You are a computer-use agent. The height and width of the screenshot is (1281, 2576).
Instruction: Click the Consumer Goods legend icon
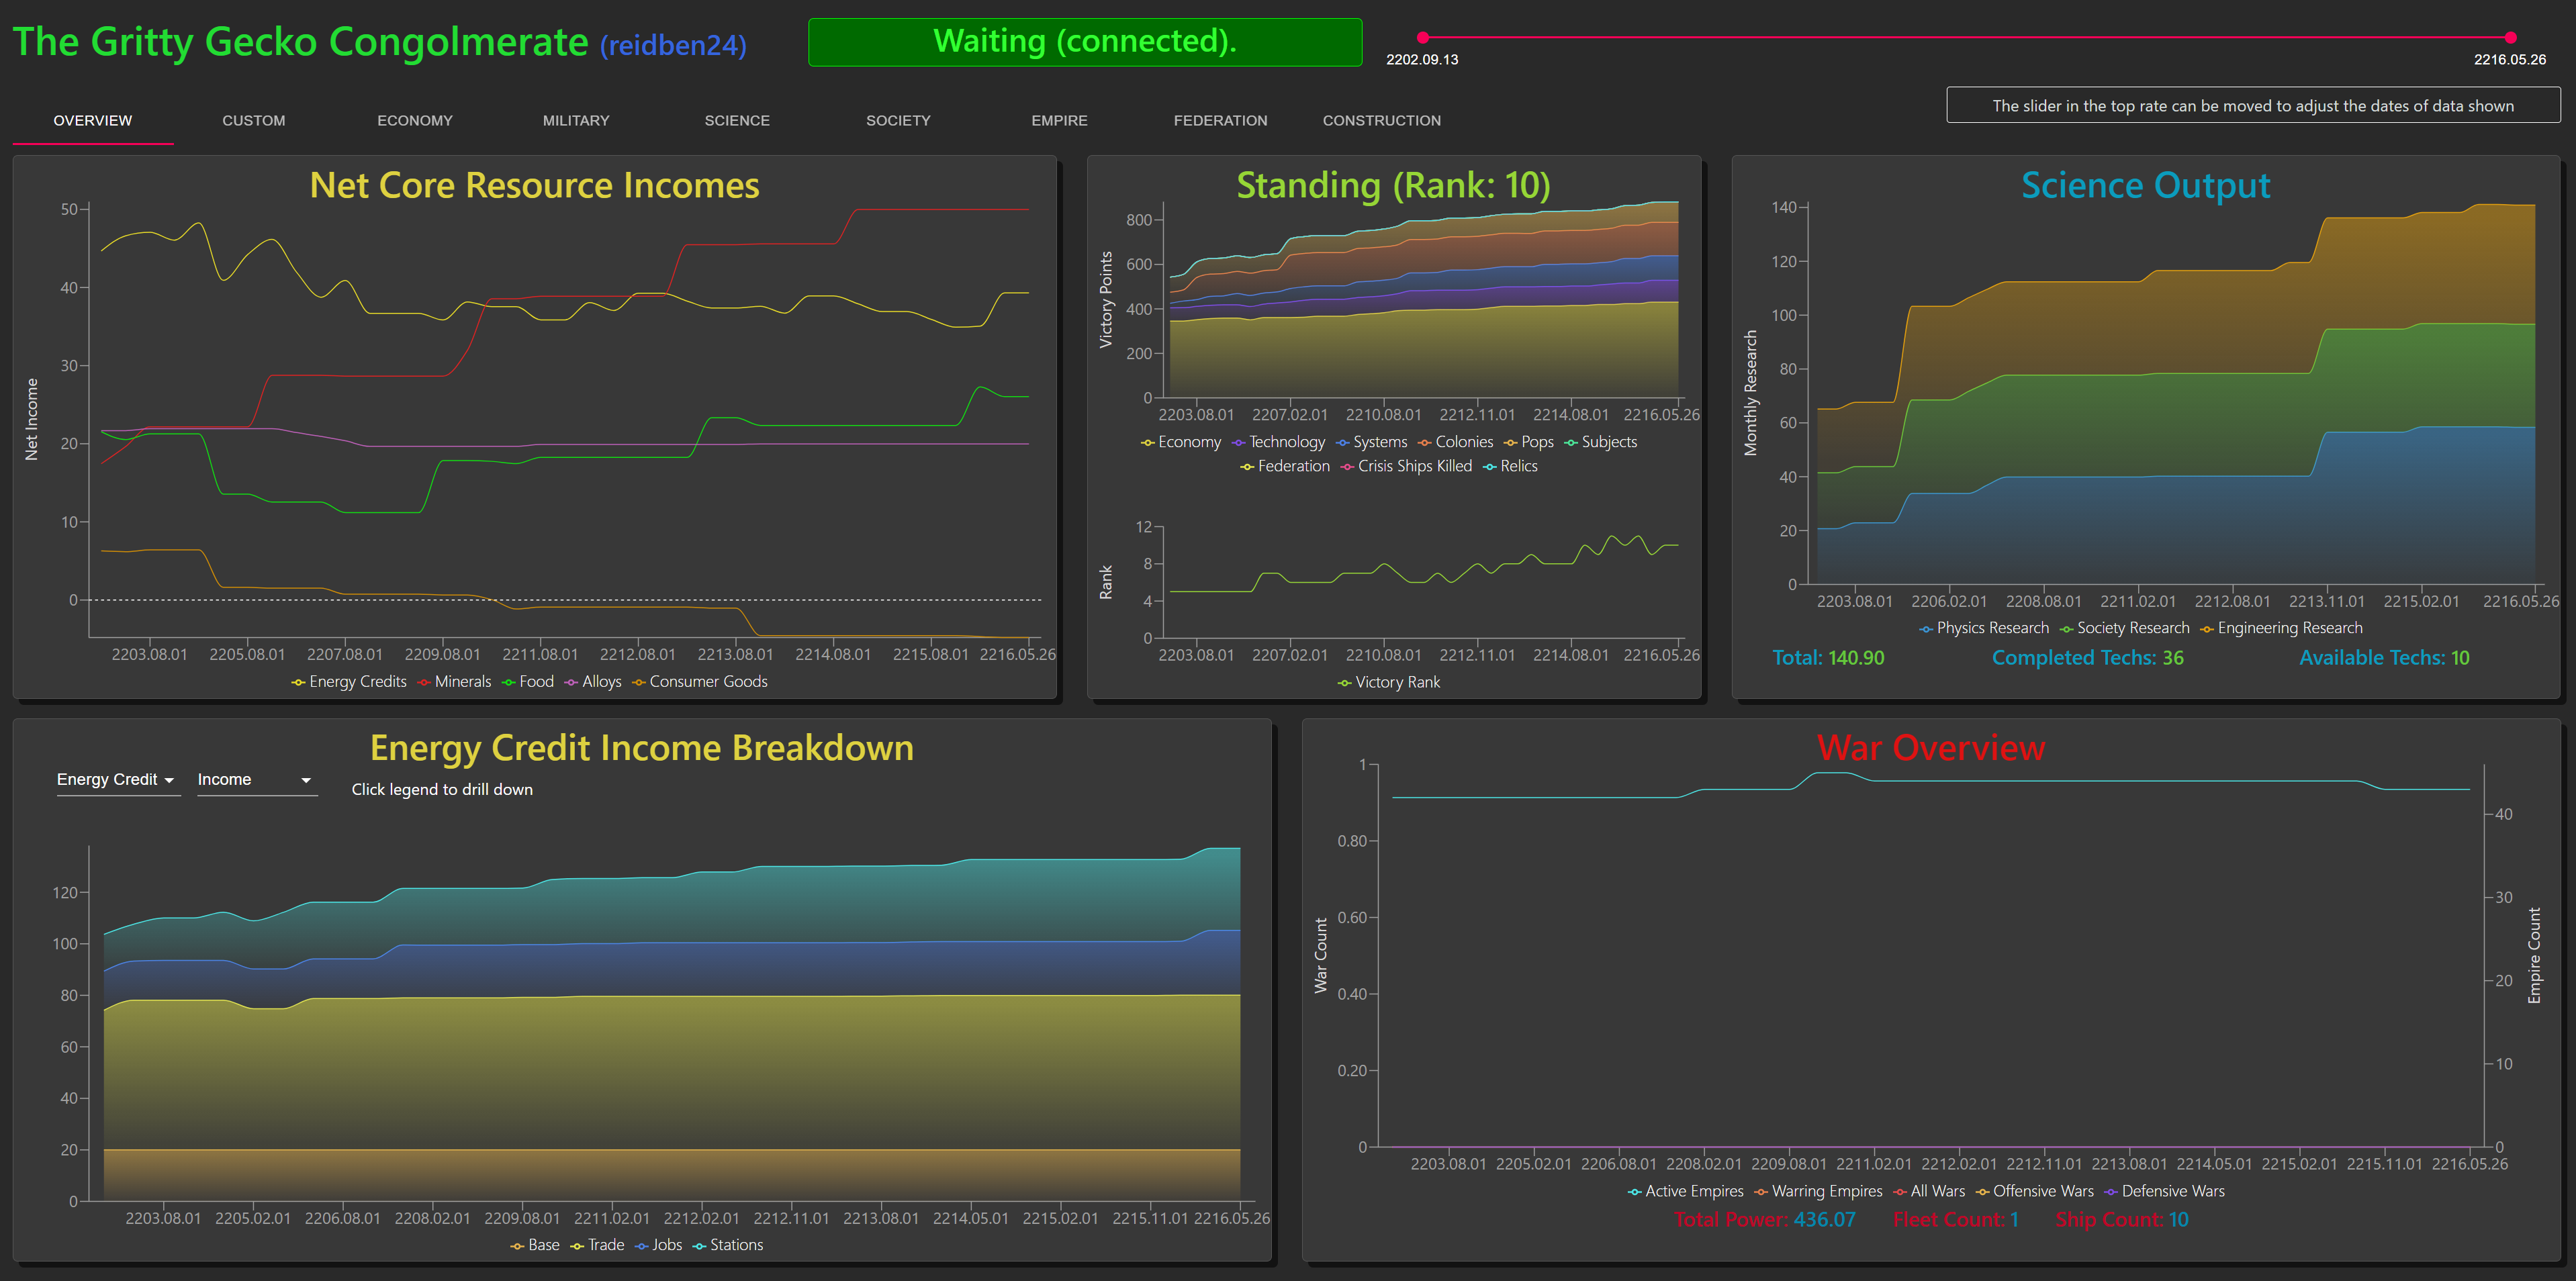pos(639,682)
